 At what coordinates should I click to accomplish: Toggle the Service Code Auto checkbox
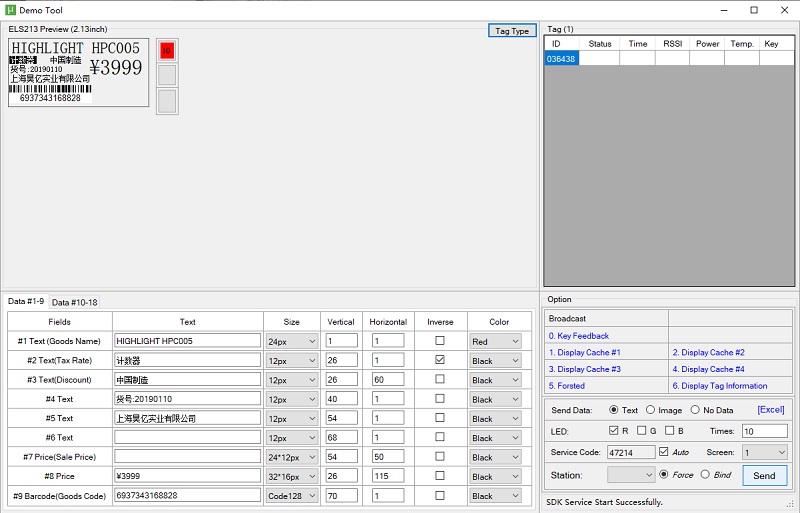[664, 452]
